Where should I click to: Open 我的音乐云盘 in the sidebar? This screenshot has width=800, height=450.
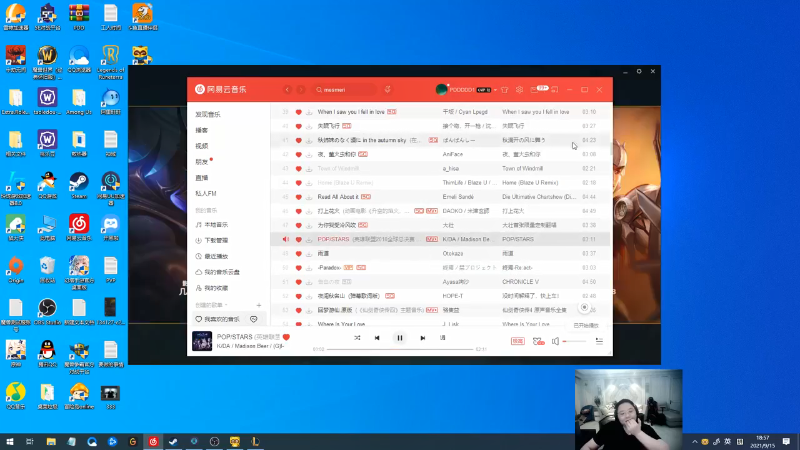click(x=221, y=272)
